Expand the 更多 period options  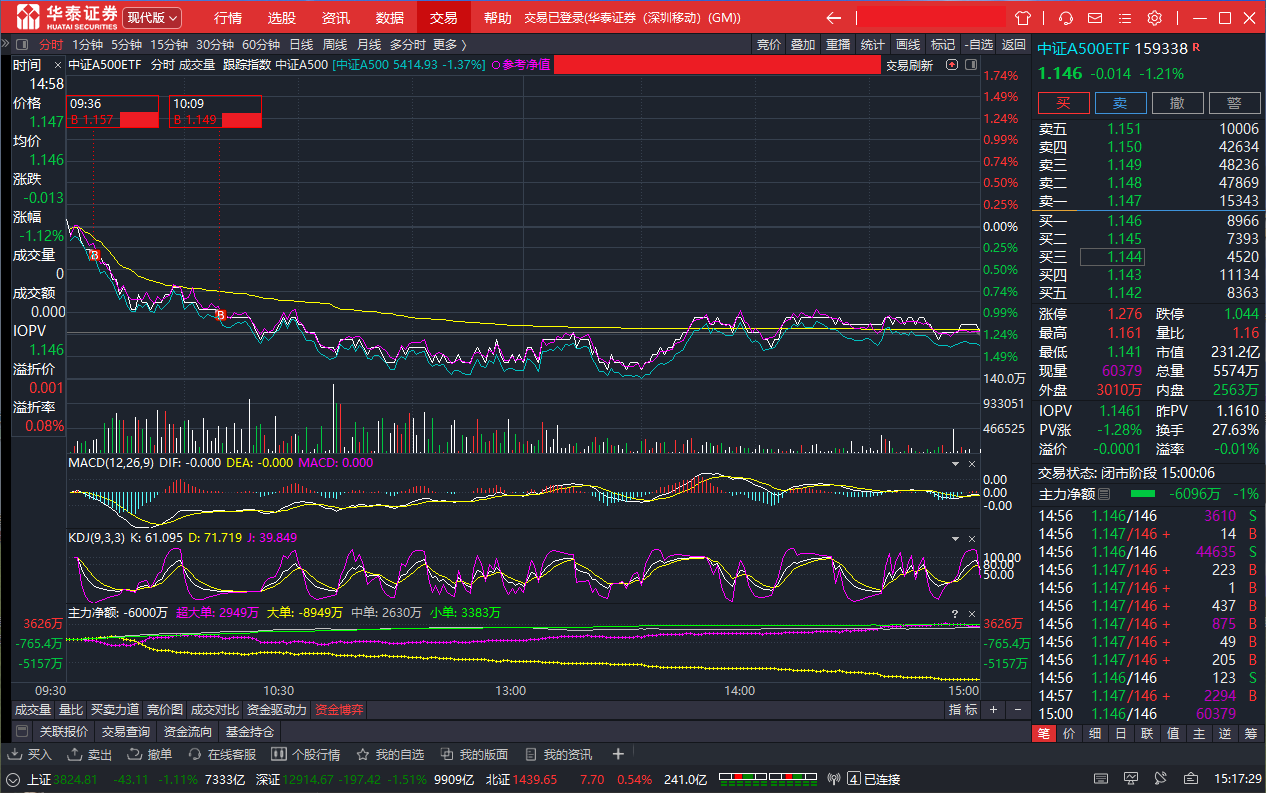coord(449,44)
